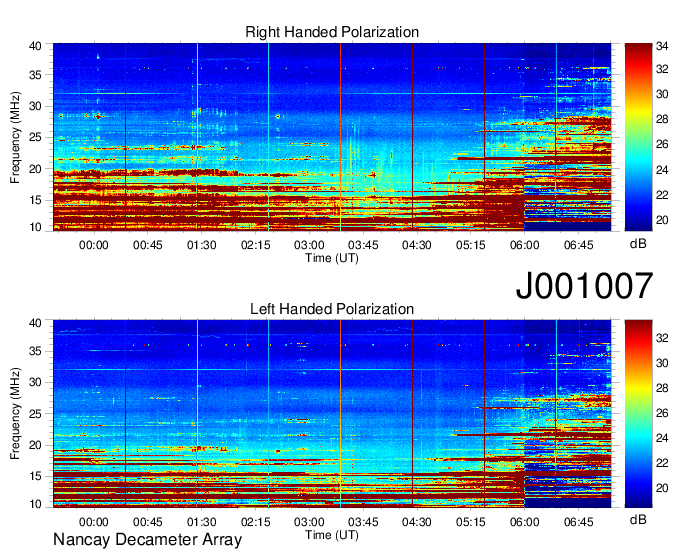Click the 'Right Handed Polarization' plot title
The image size is (680, 552).
[x=332, y=32]
